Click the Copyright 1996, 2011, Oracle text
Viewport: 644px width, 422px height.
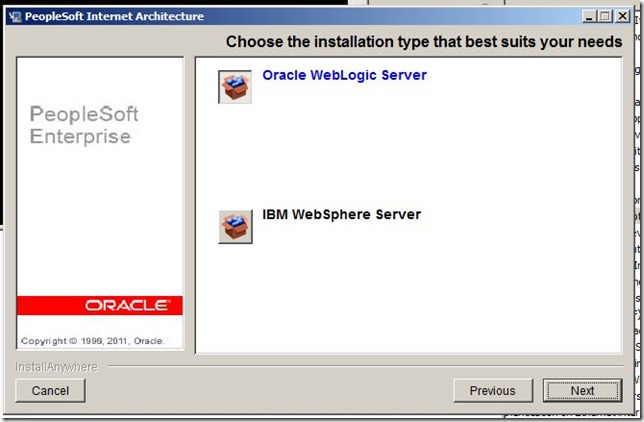click(92, 341)
